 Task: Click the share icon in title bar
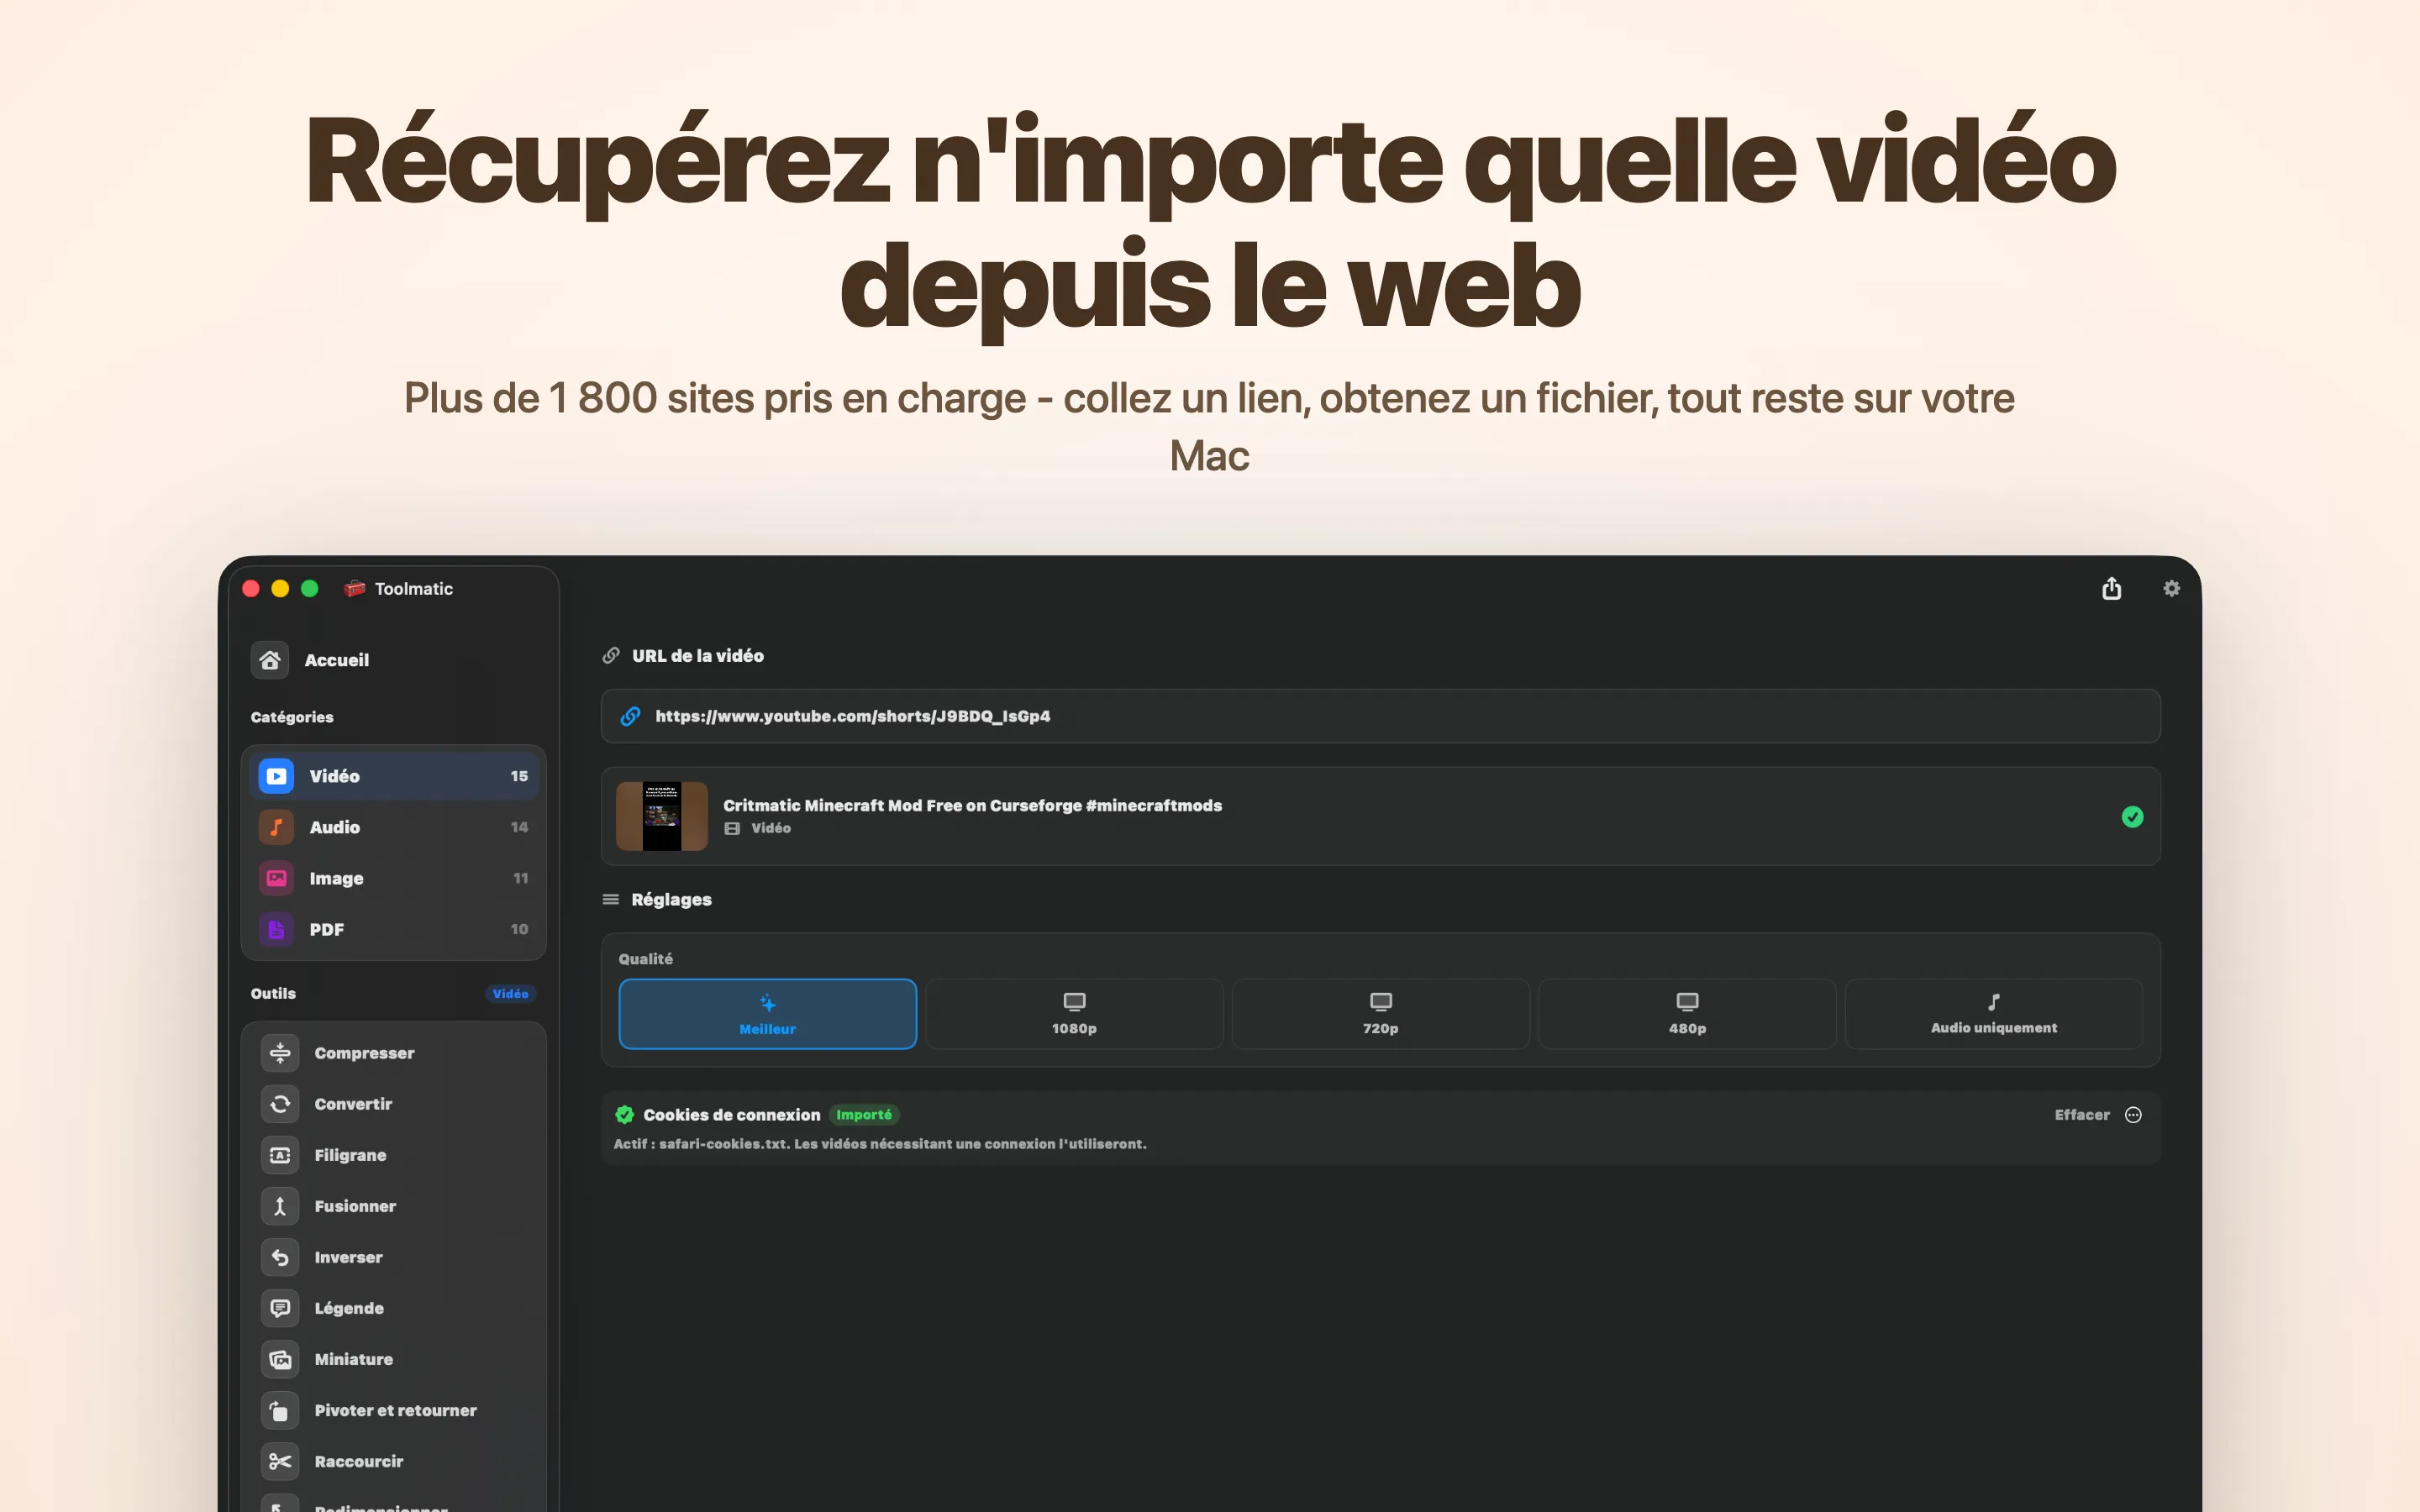tap(2111, 588)
